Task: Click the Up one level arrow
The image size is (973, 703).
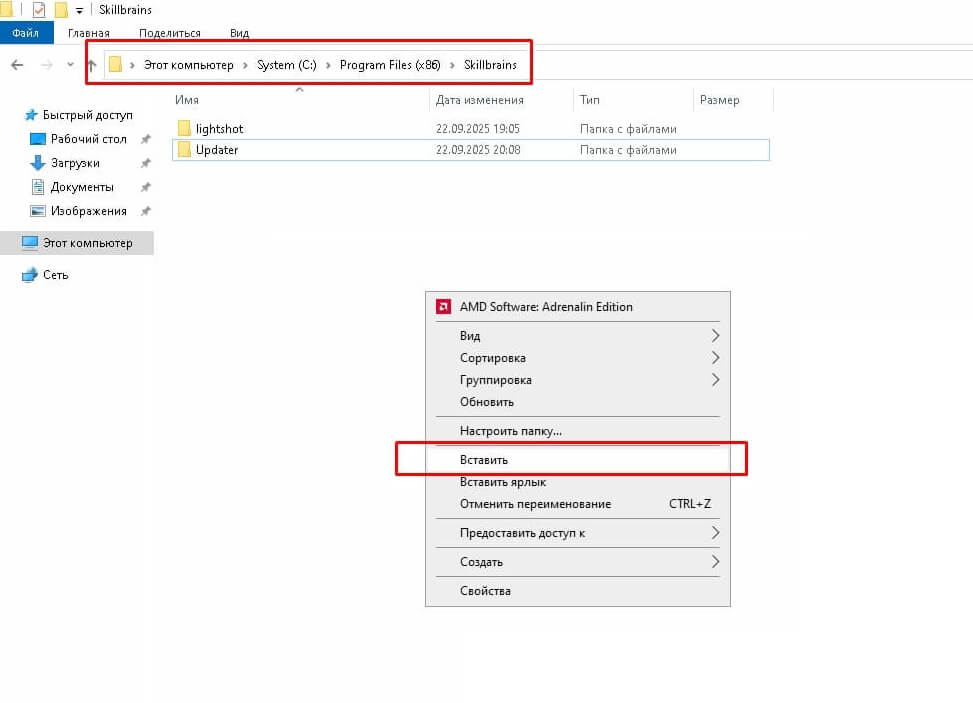Action: [92, 65]
